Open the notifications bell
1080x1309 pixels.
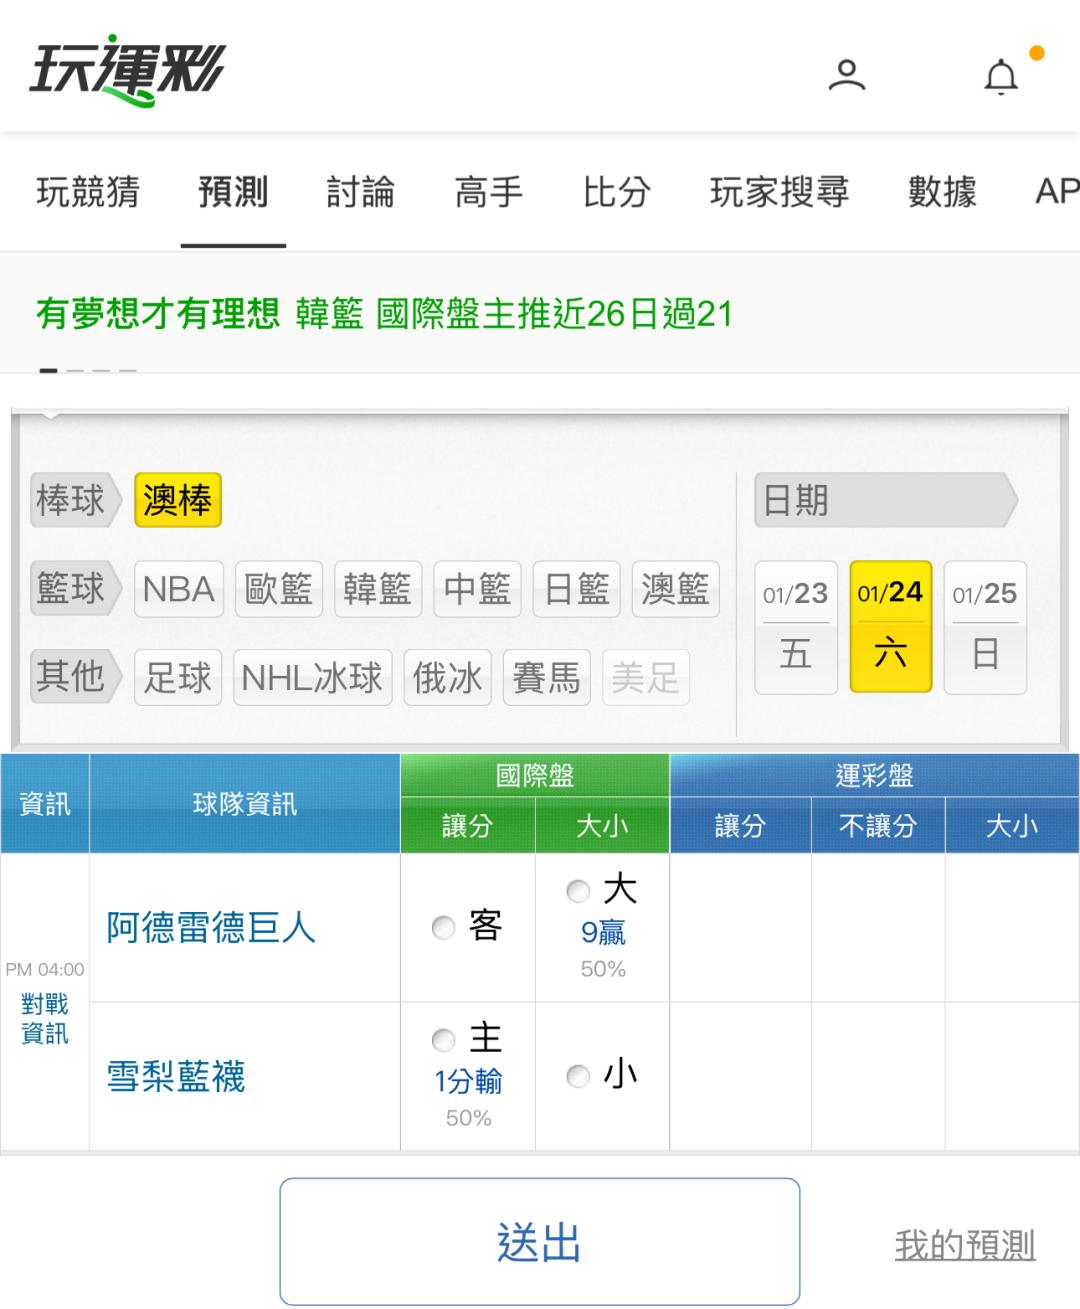pyautogui.click(x=1001, y=76)
